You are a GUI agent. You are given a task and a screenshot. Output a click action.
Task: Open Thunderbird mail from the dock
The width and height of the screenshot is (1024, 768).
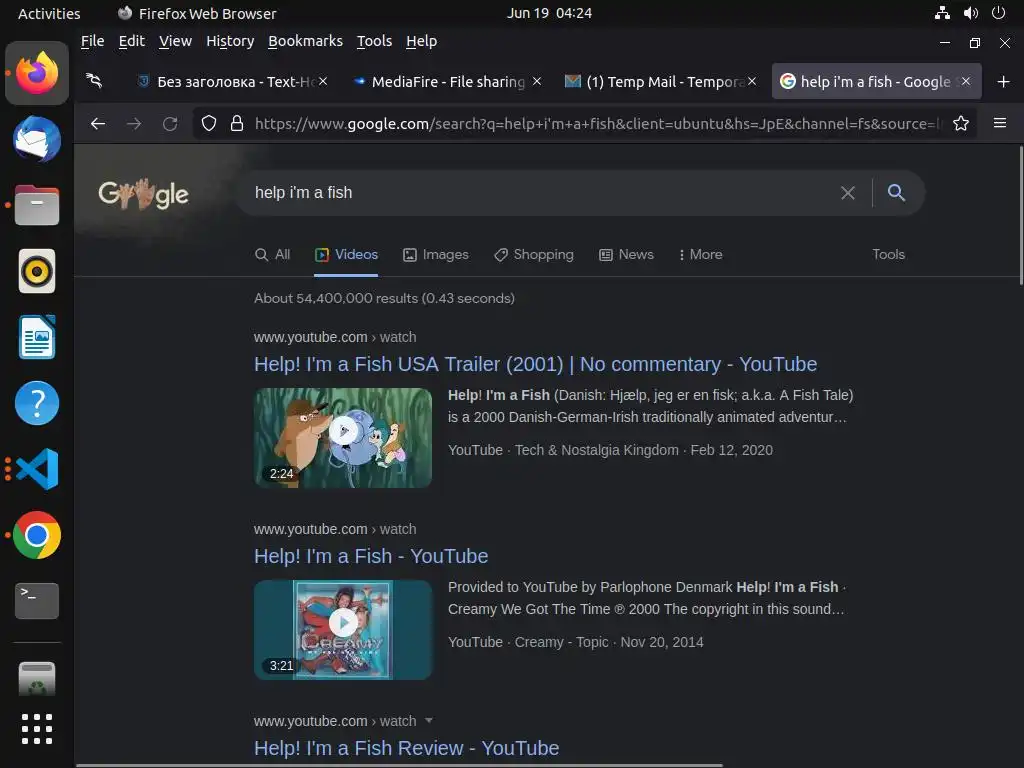click(37, 139)
